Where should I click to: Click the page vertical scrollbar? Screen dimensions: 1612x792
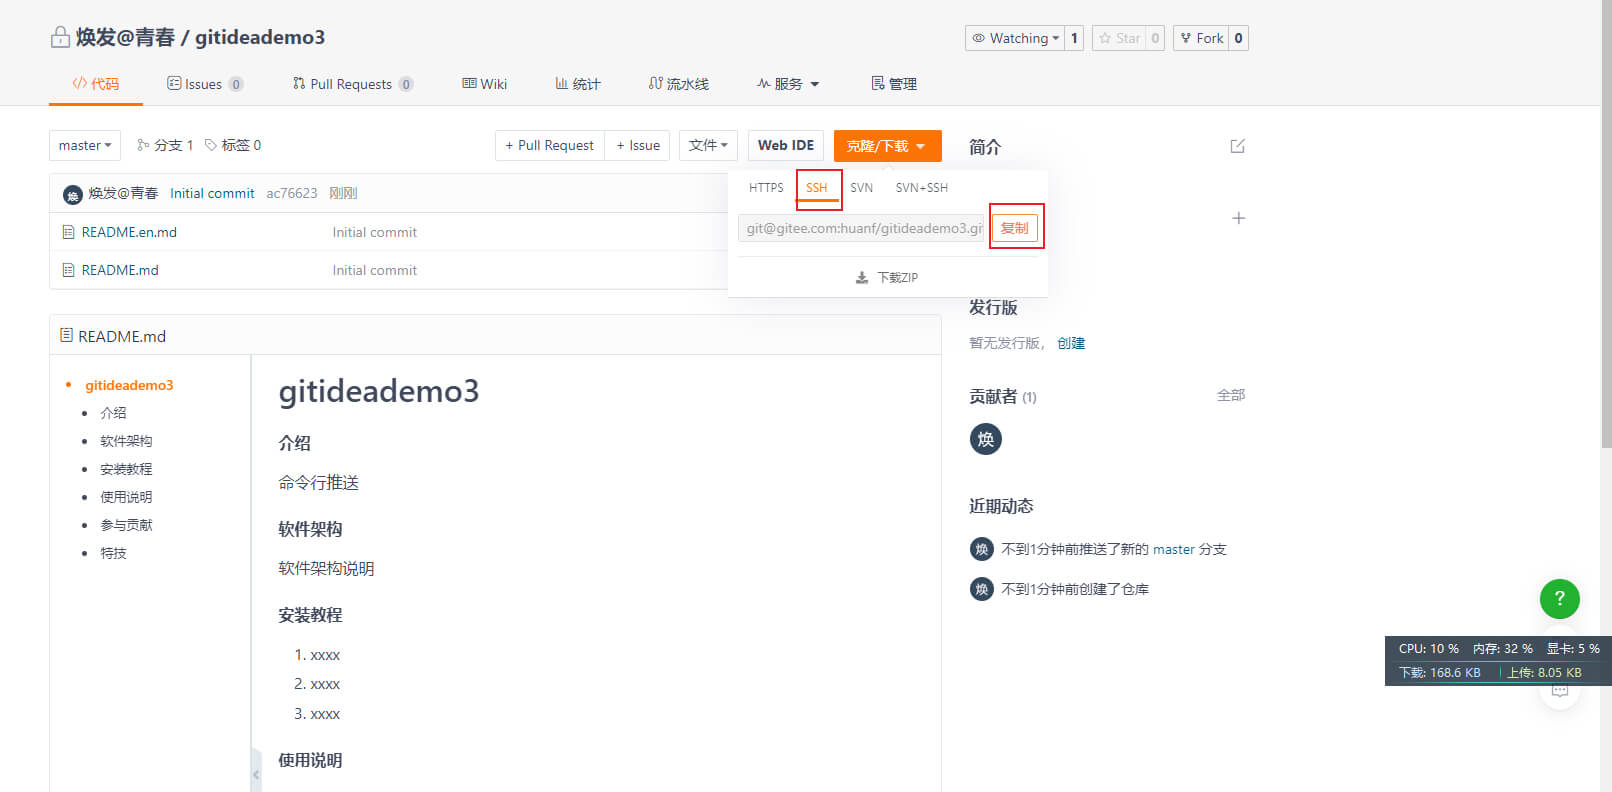coord(1606,225)
